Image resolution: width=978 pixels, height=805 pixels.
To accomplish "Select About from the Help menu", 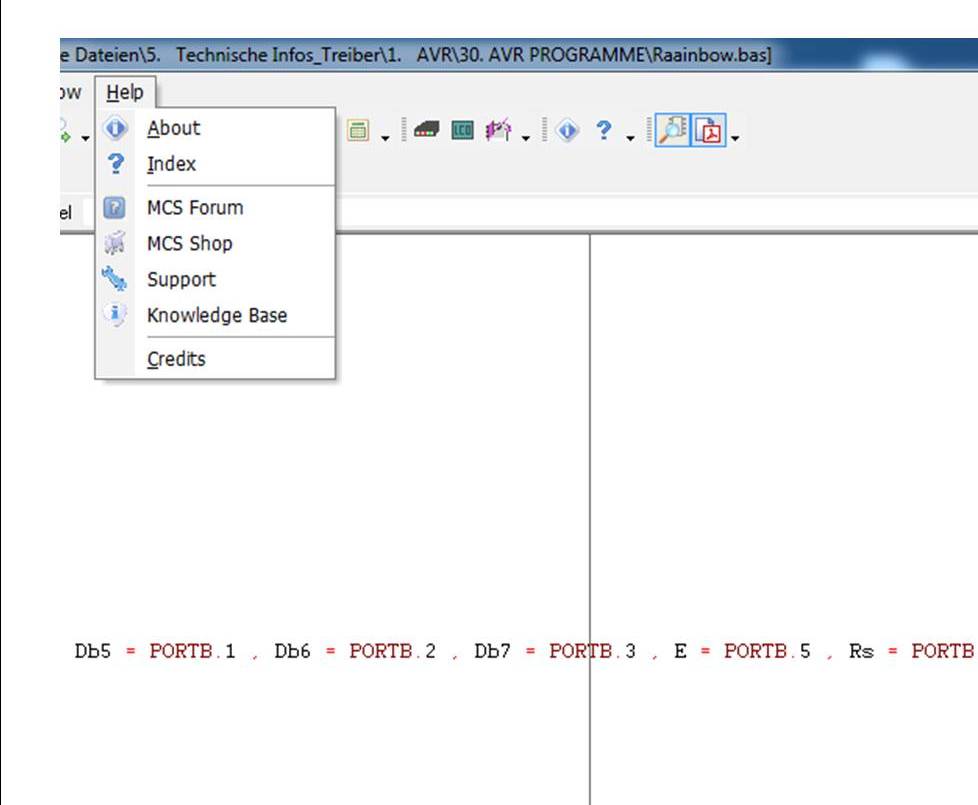I will [173, 128].
